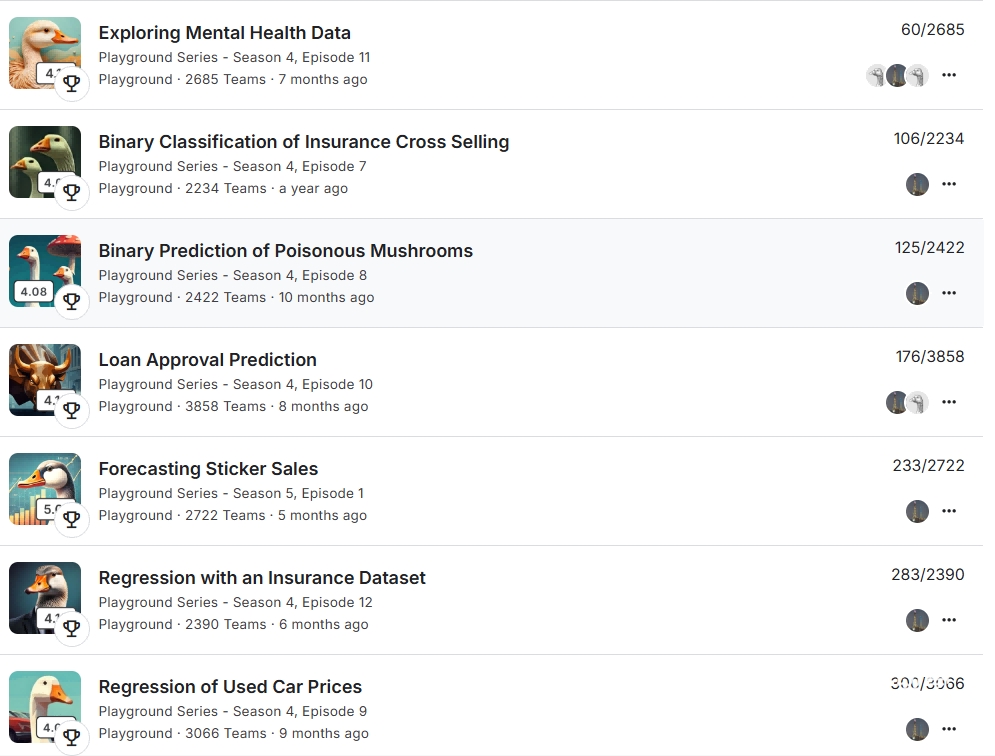Screen dimensions: 995x756
Task: Open Binary Prediction of Poisonous Mushrooms title
Action: point(286,251)
